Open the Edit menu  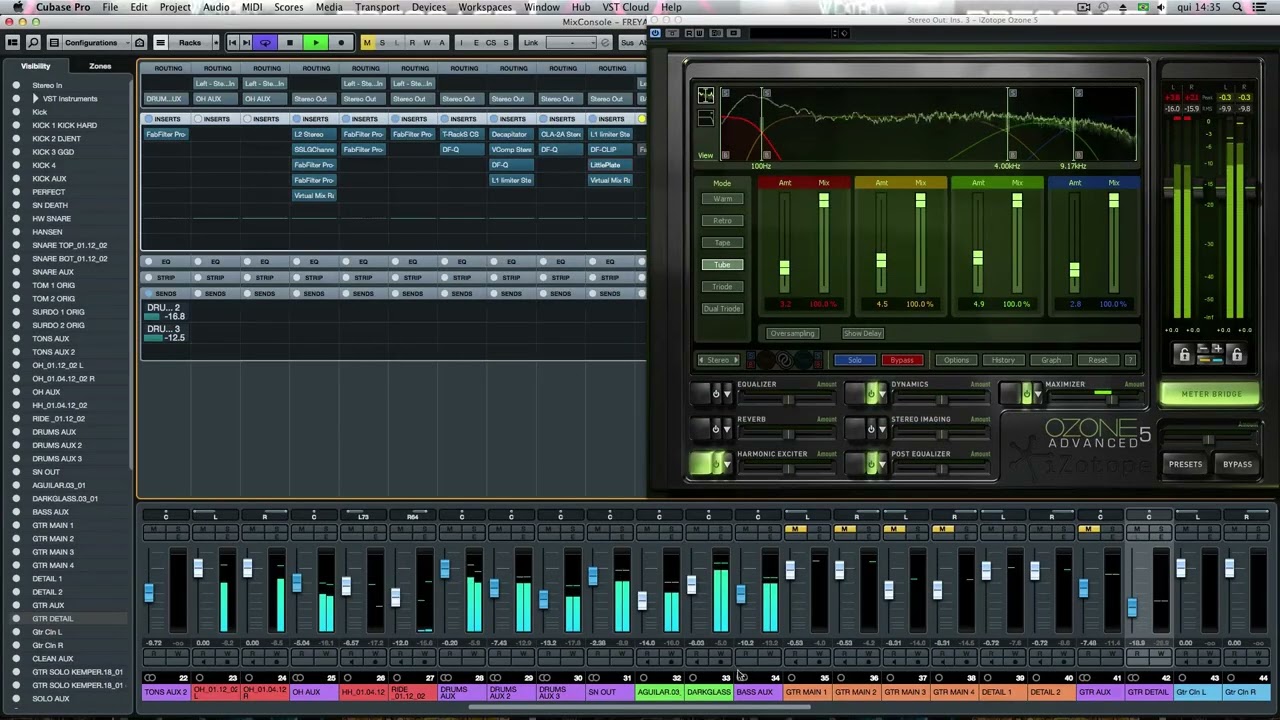[139, 7]
